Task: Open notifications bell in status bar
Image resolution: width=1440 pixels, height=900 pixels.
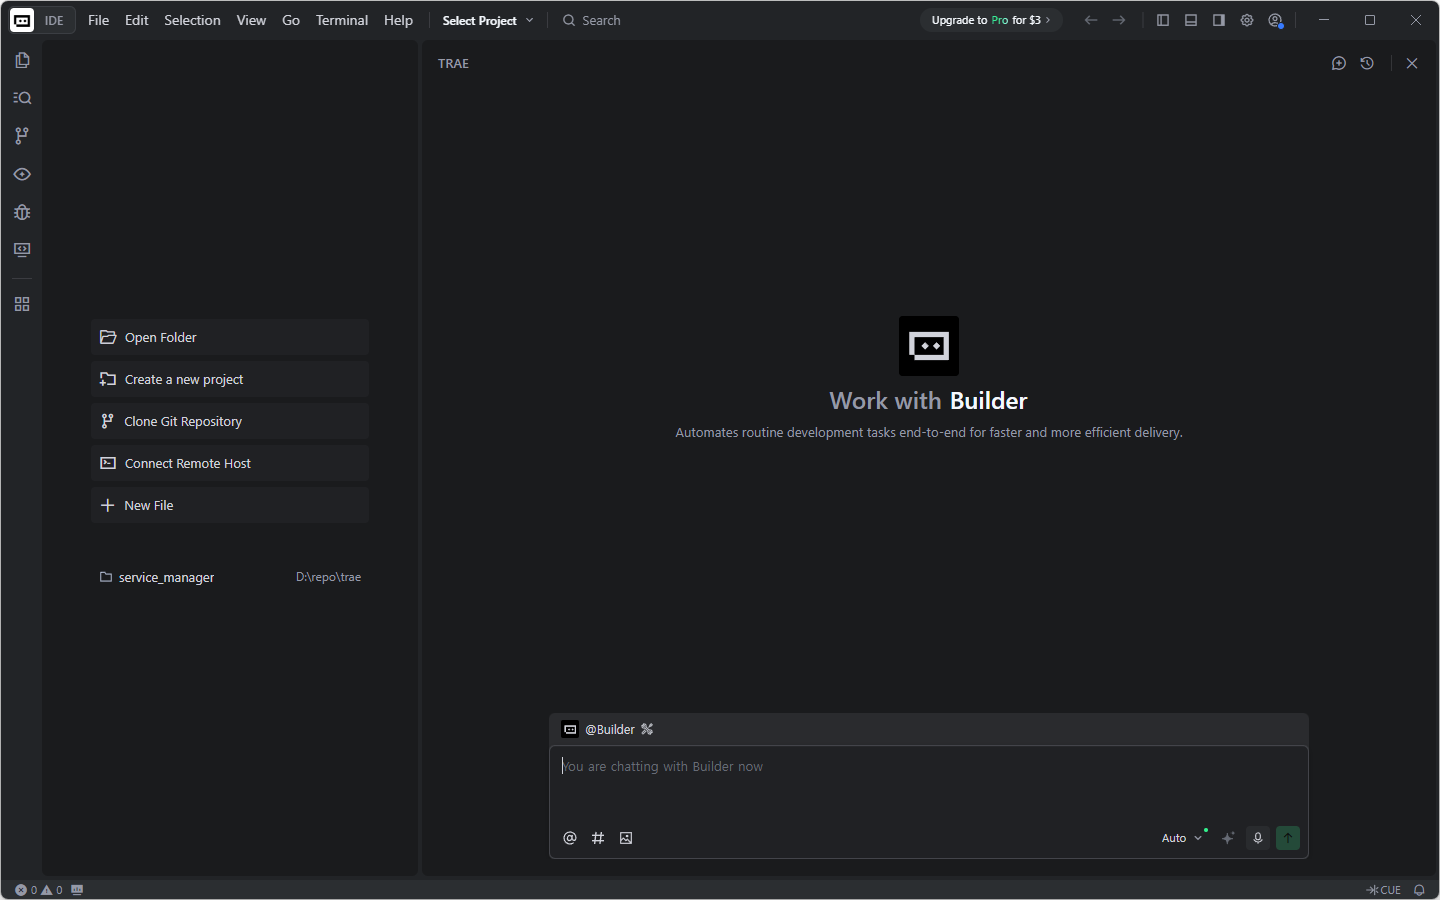Action: 1419,890
